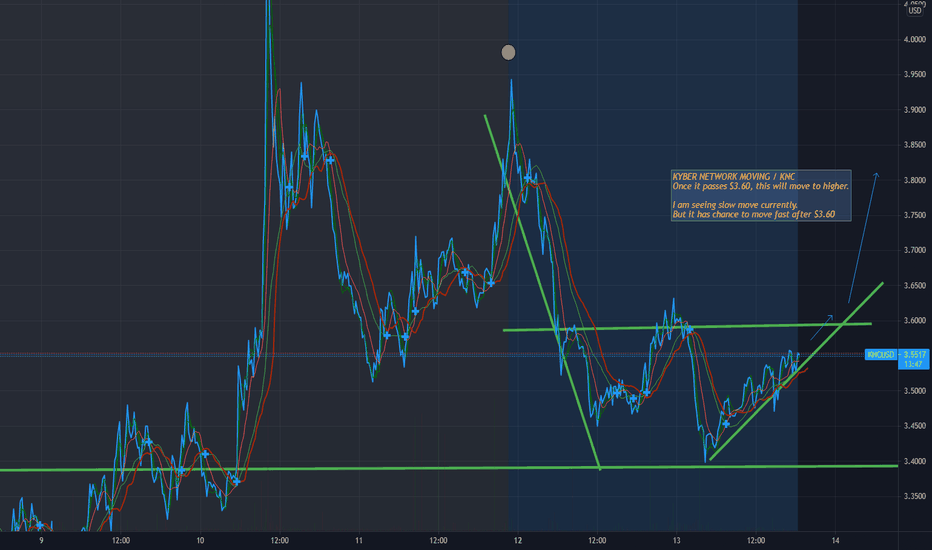Image resolution: width=932 pixels, height=550 pixels.
Task: Click the 3.6500 price axis label
Action: tap(914, 285)
